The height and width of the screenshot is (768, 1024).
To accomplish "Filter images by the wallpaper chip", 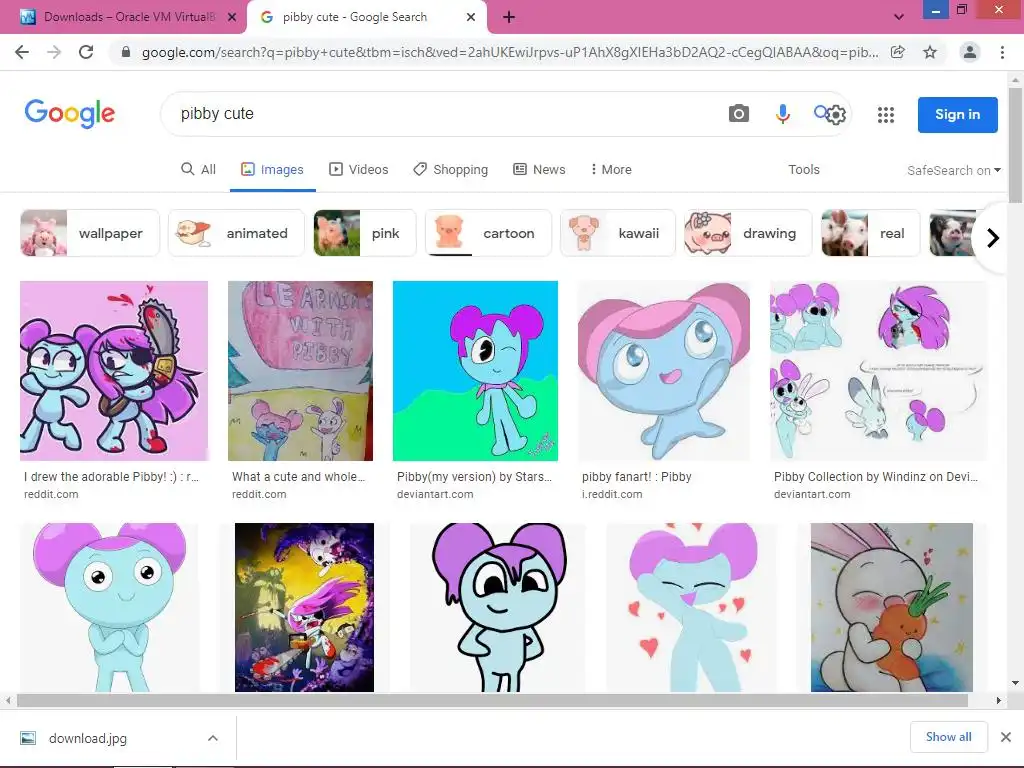I will [89, 233].
